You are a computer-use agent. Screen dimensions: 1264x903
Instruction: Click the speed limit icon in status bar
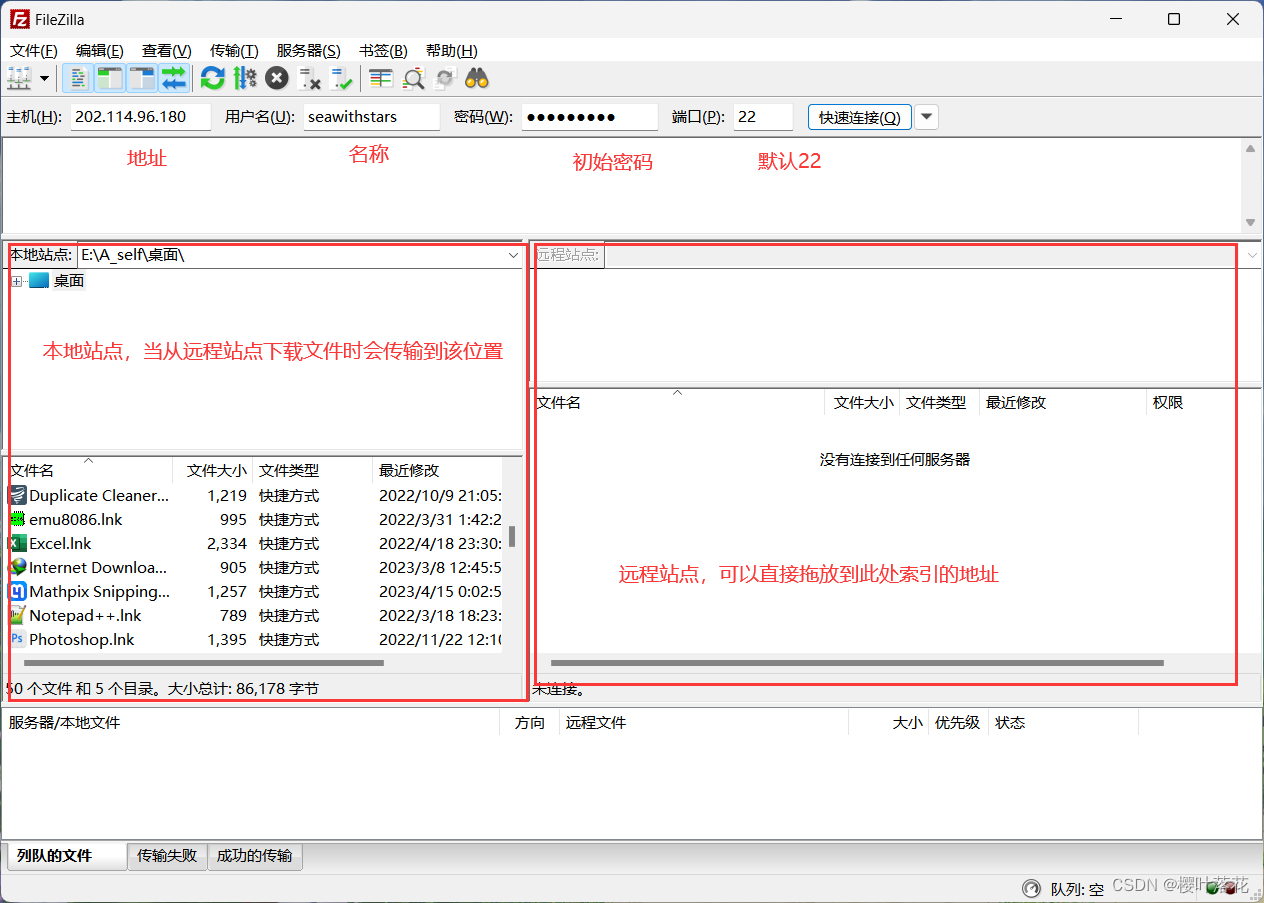pyautogui.click(x=1032, y=888)
